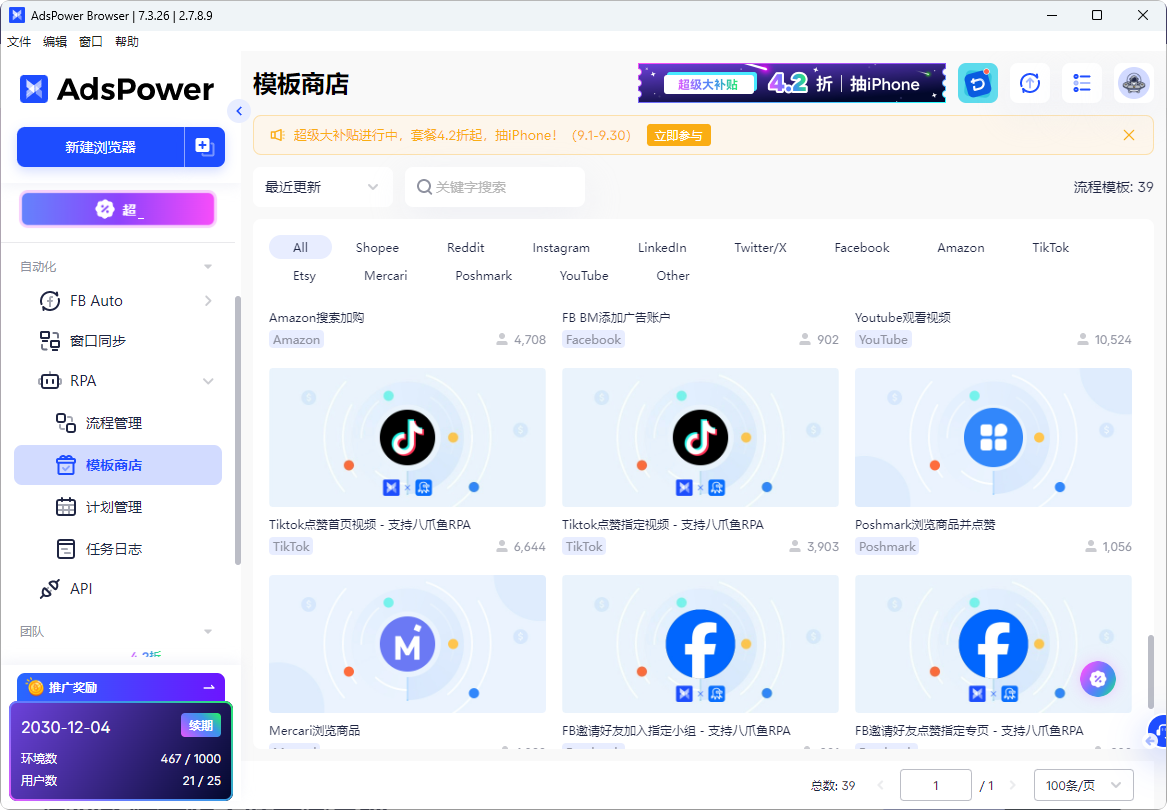
Task: Open the 最近更新 sort dropdown
Action: 322,187
